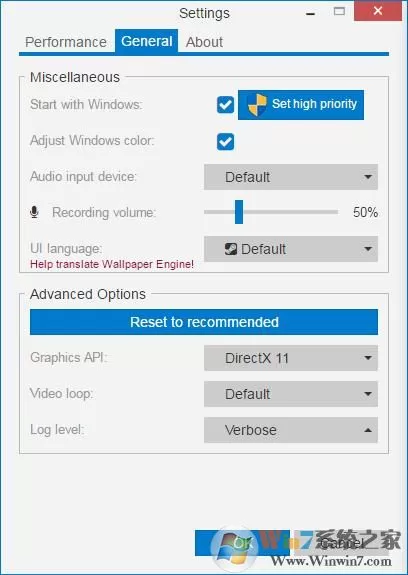Select the General tab

tap(147, 41)
